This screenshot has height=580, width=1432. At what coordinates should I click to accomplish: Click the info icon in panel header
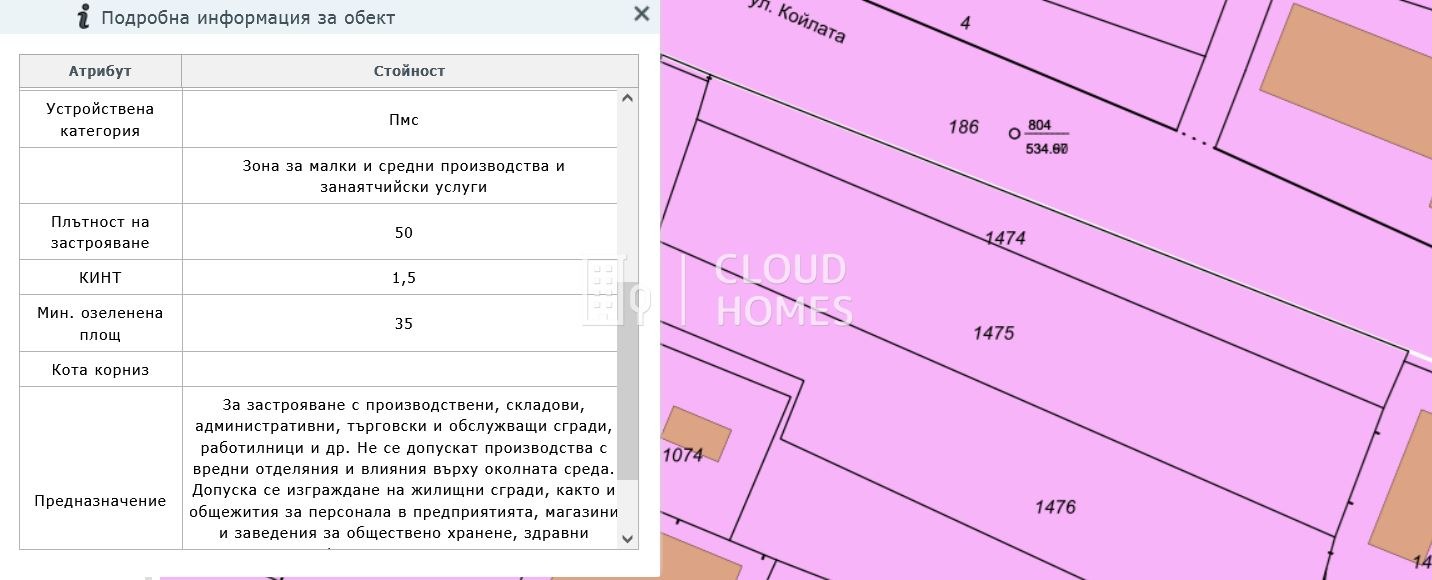click(84, 16)
